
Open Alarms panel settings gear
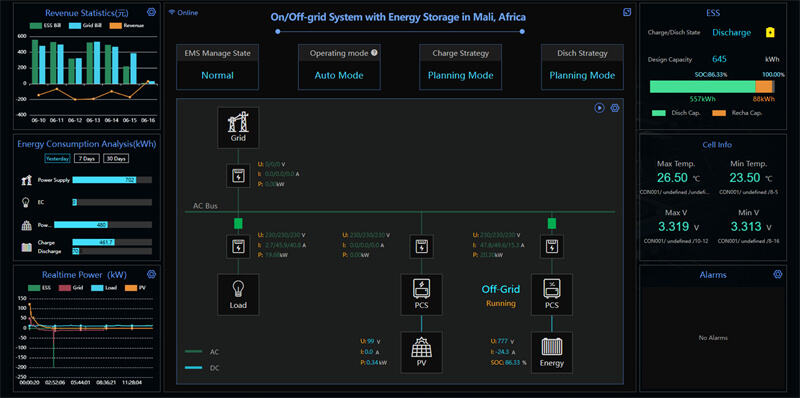pyautogui.click(x=778, y=274)
